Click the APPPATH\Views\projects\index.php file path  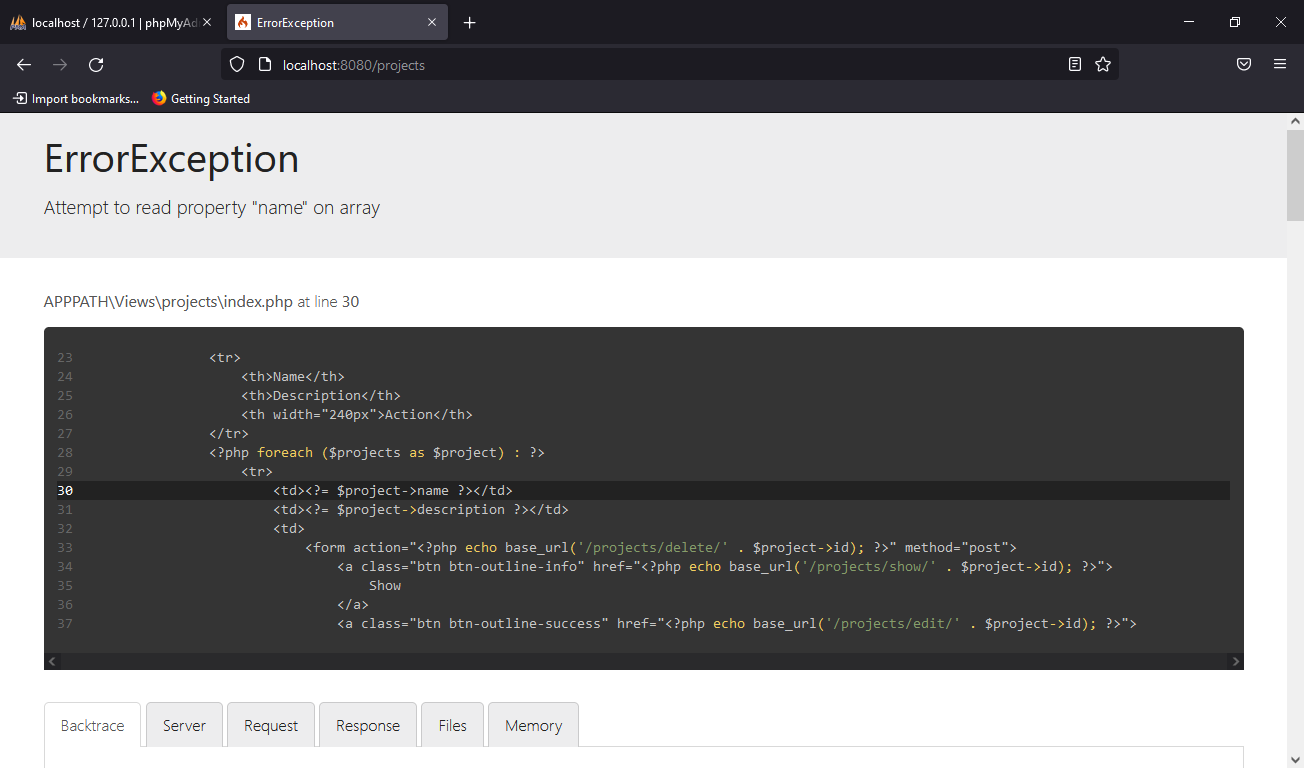tap(168, 301)
